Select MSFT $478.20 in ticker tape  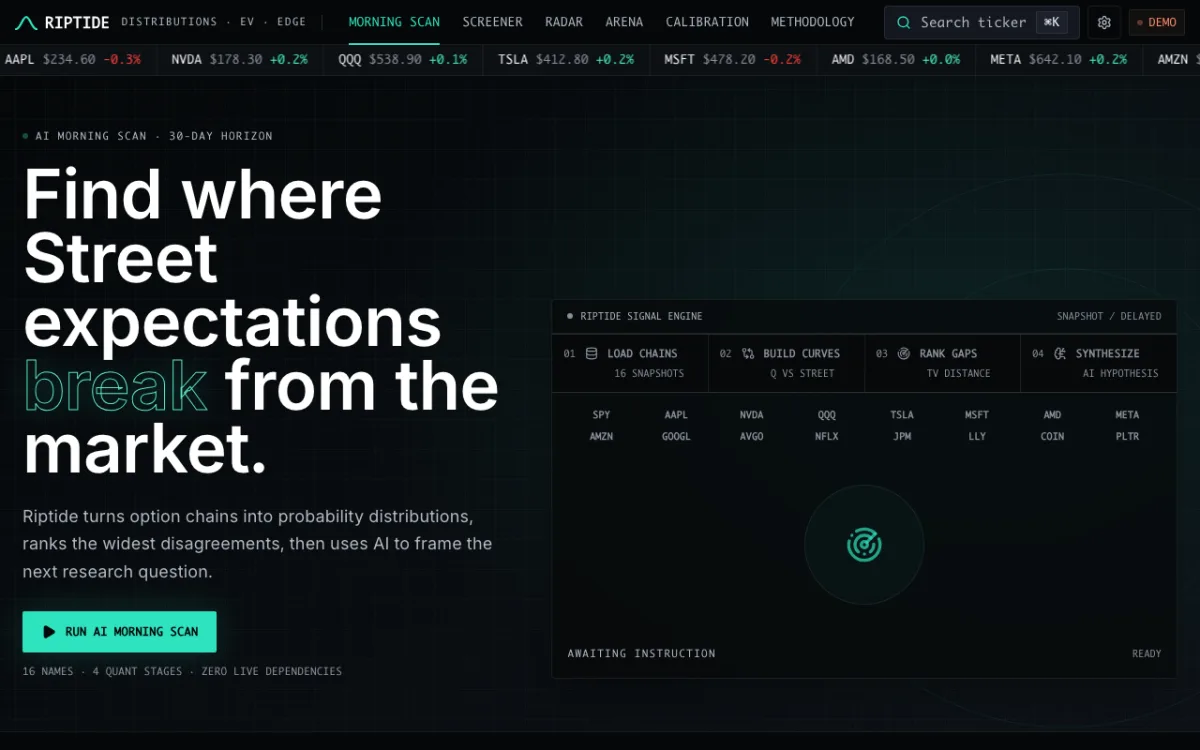click(732, 60)
